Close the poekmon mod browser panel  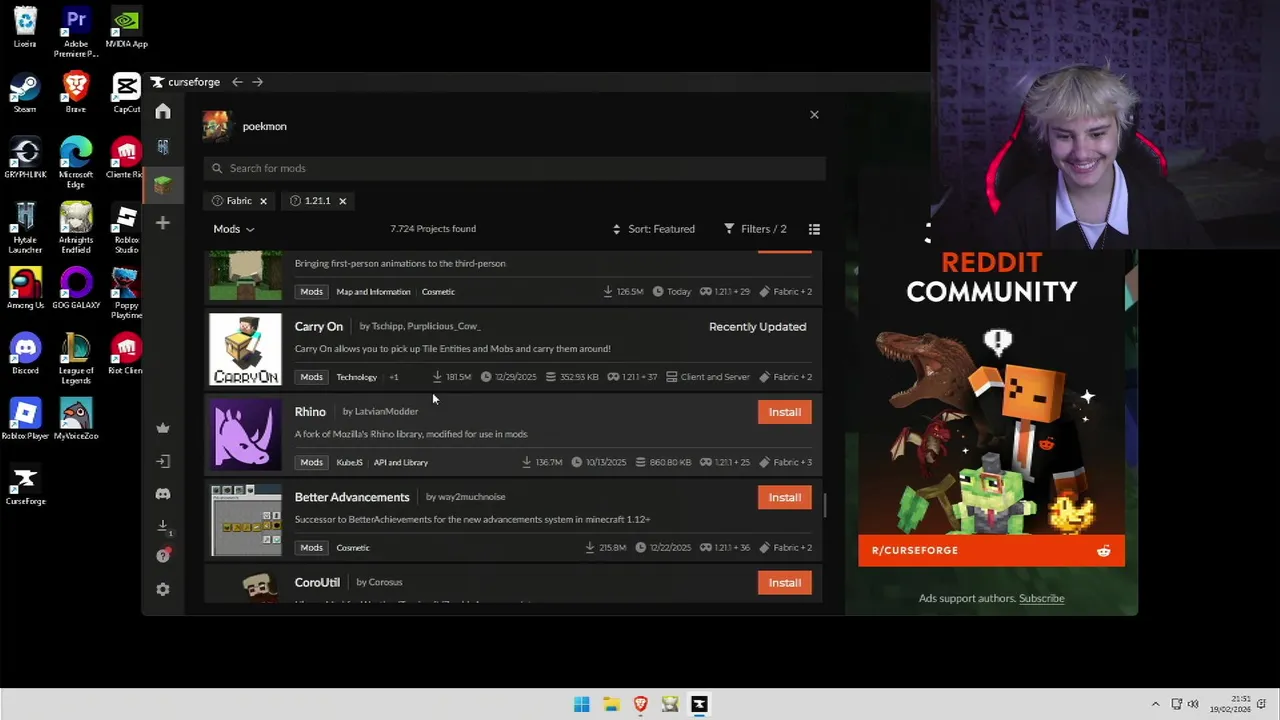[814, 115]
